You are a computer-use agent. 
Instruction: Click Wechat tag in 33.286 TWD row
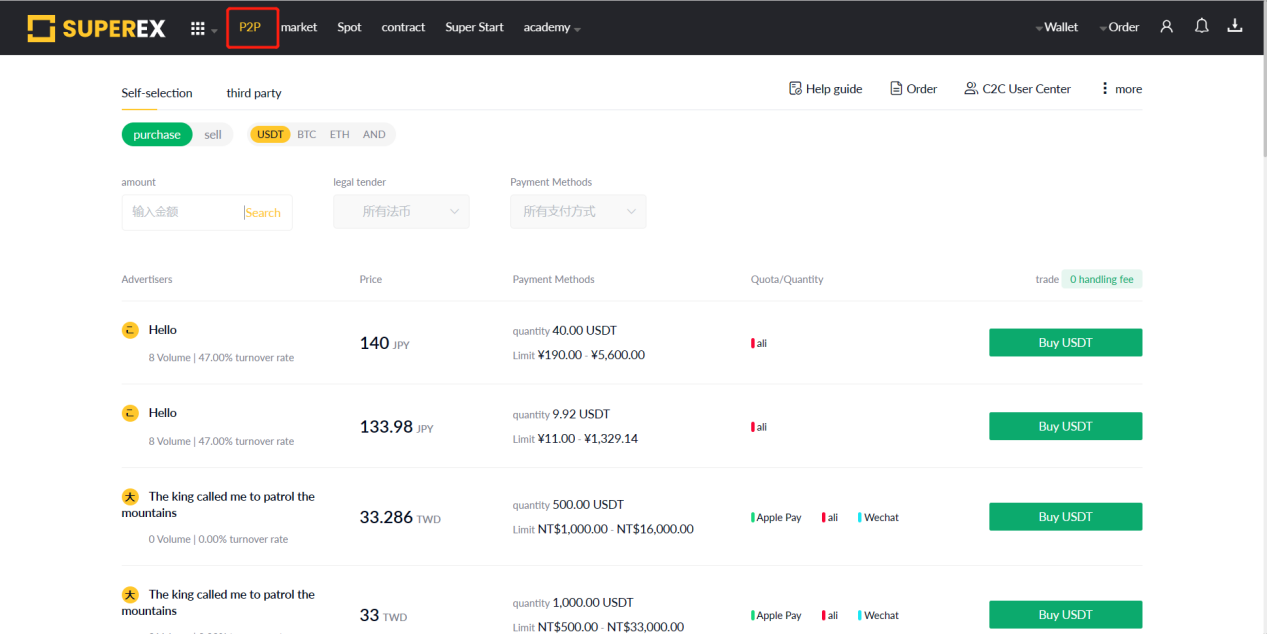(x=879, y=518)
